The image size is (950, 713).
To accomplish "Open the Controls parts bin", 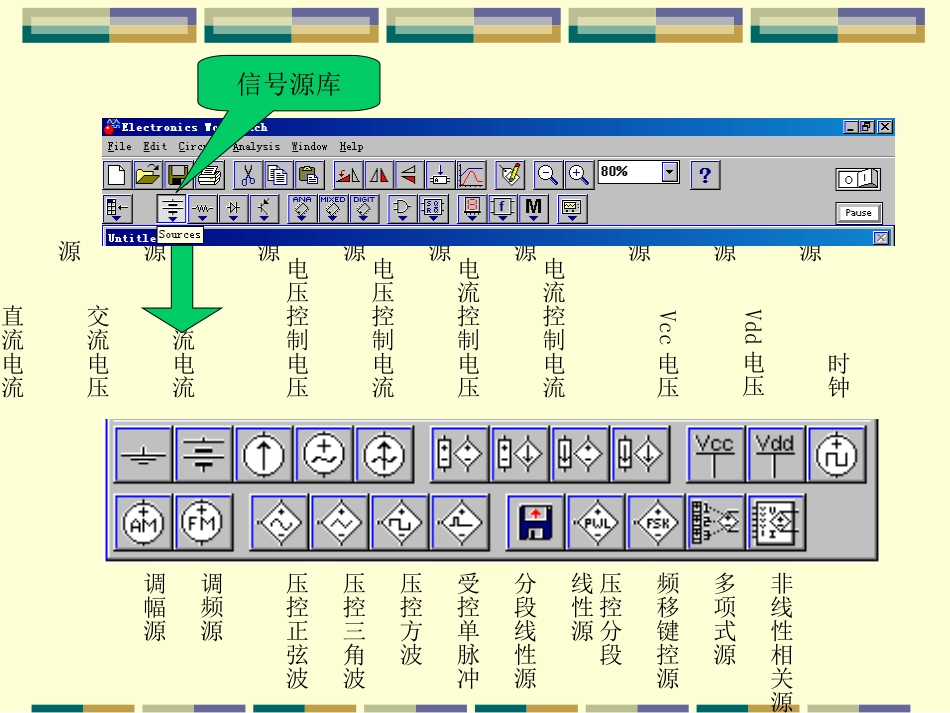I will click(502, 208).
